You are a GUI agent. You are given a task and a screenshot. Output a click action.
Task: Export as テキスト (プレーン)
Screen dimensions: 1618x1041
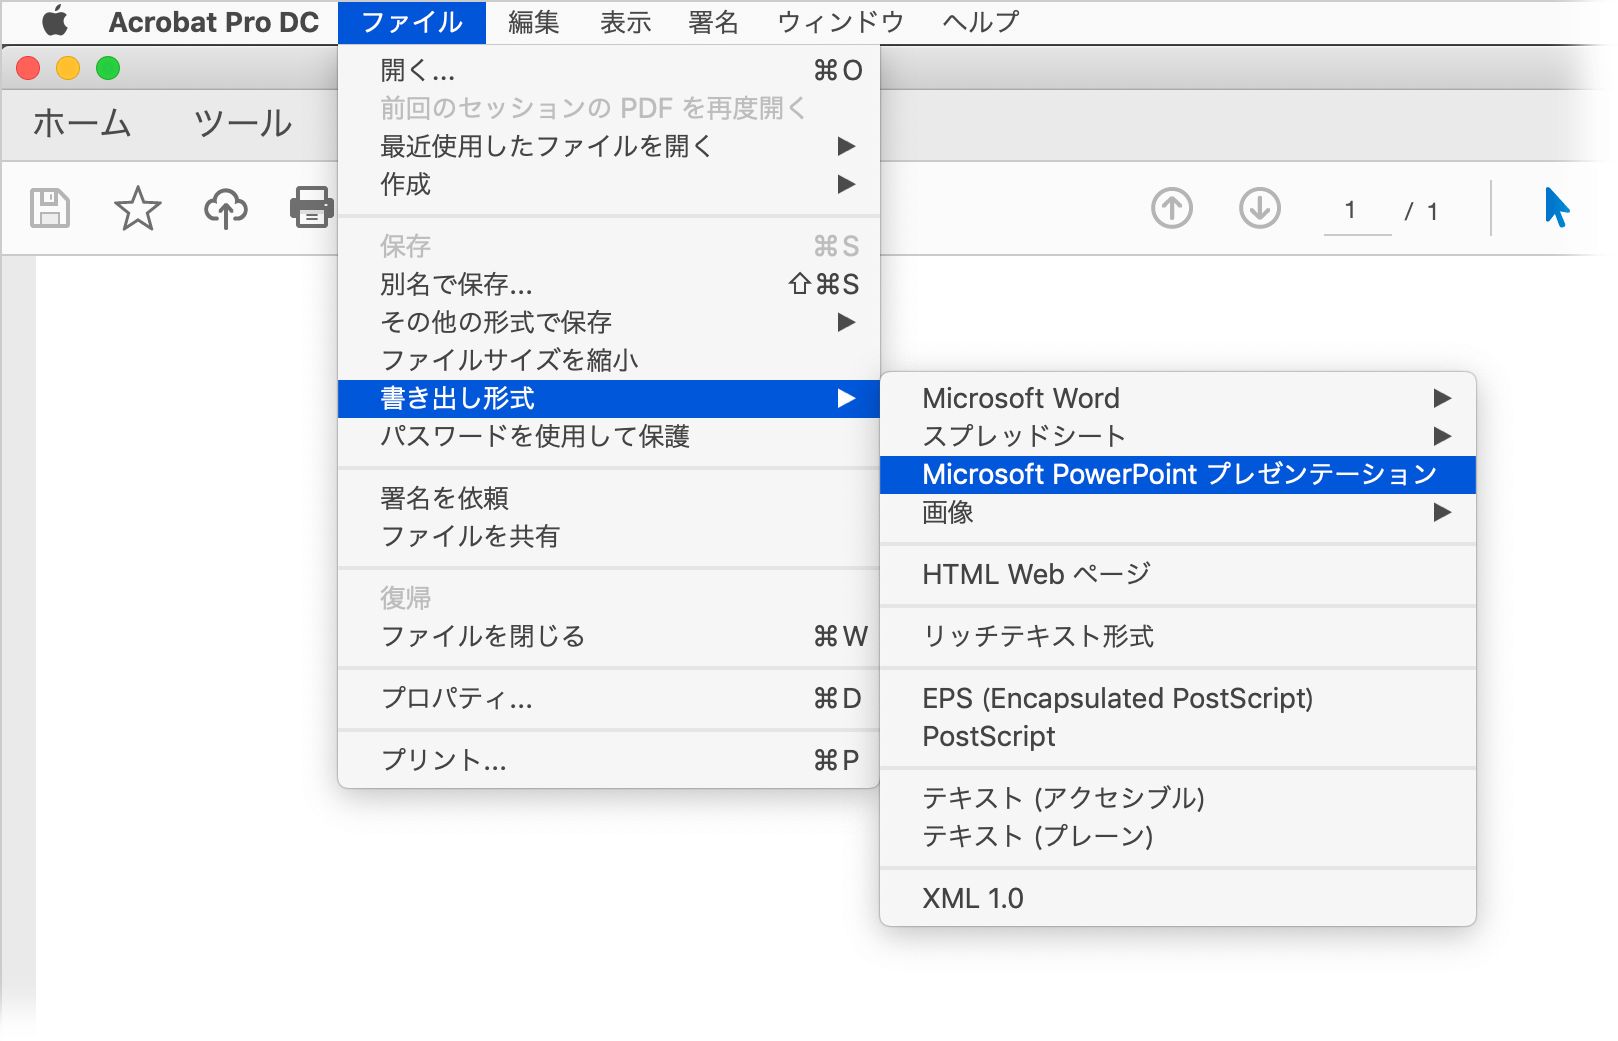coord(1178,836)
